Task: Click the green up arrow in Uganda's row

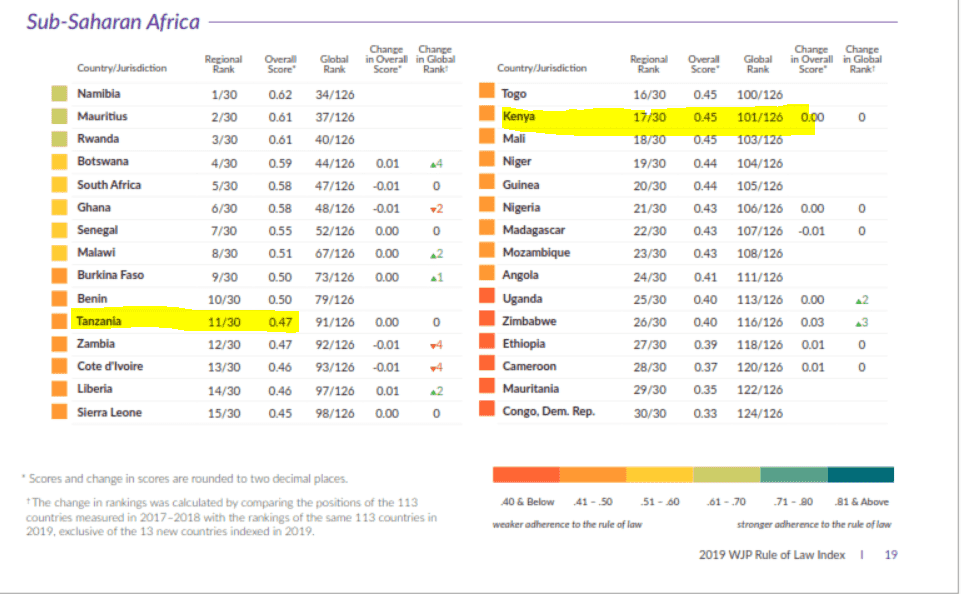Action: (x=857, y=300)
